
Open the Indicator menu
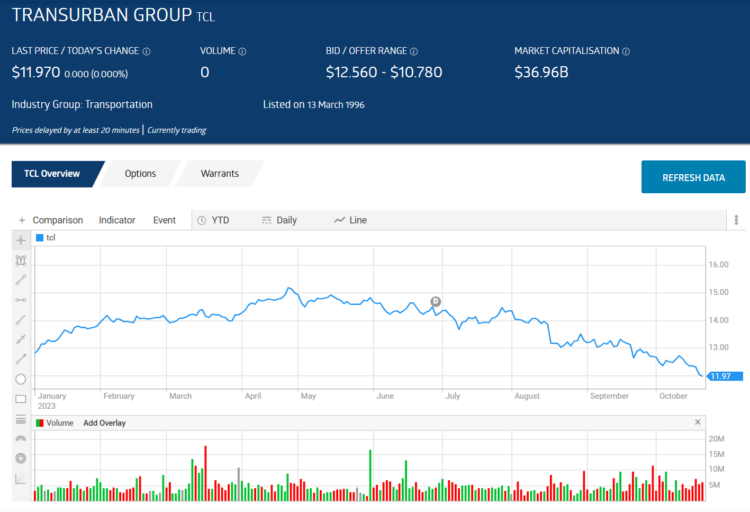pos(117,220)
